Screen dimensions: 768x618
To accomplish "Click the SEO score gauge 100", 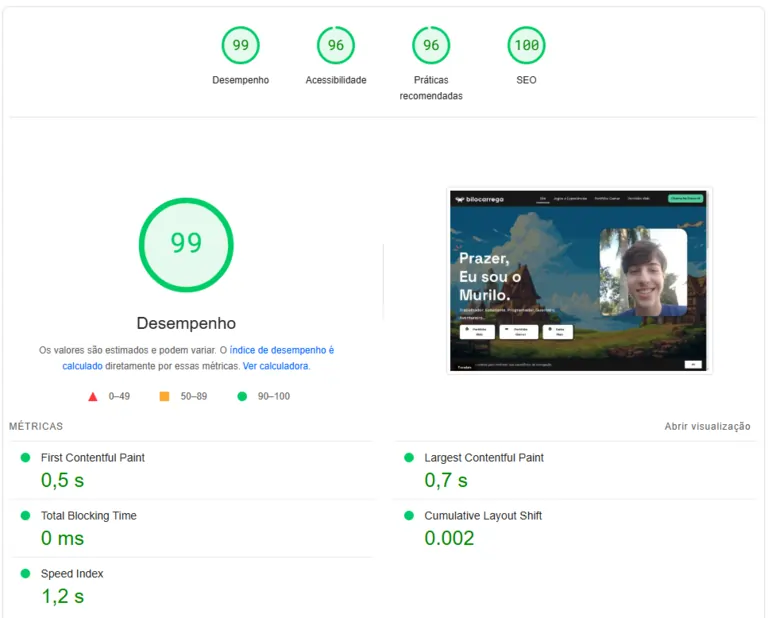I will [x=526, y=45].
